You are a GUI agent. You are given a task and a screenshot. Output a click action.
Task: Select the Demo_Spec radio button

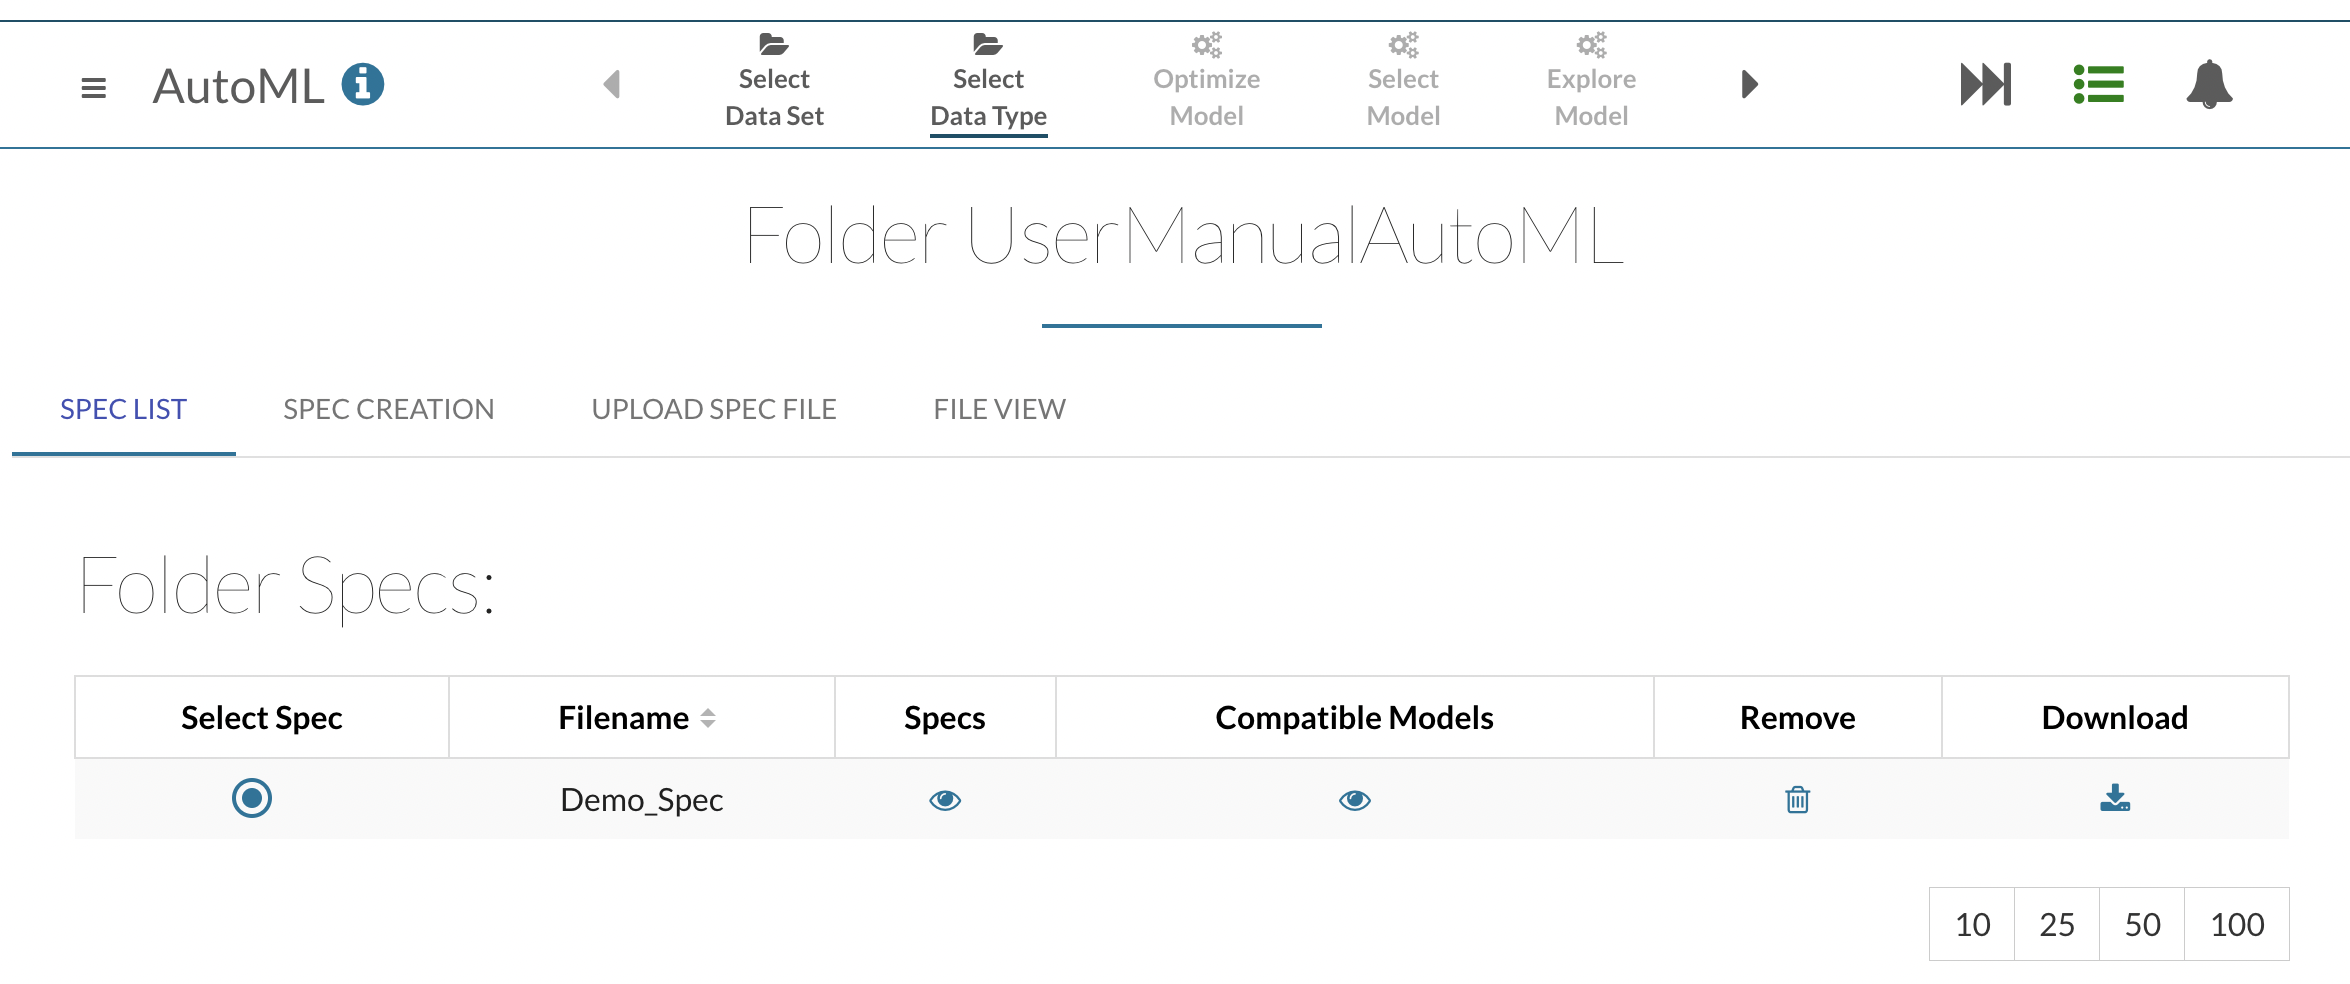[x=252, y=798]
